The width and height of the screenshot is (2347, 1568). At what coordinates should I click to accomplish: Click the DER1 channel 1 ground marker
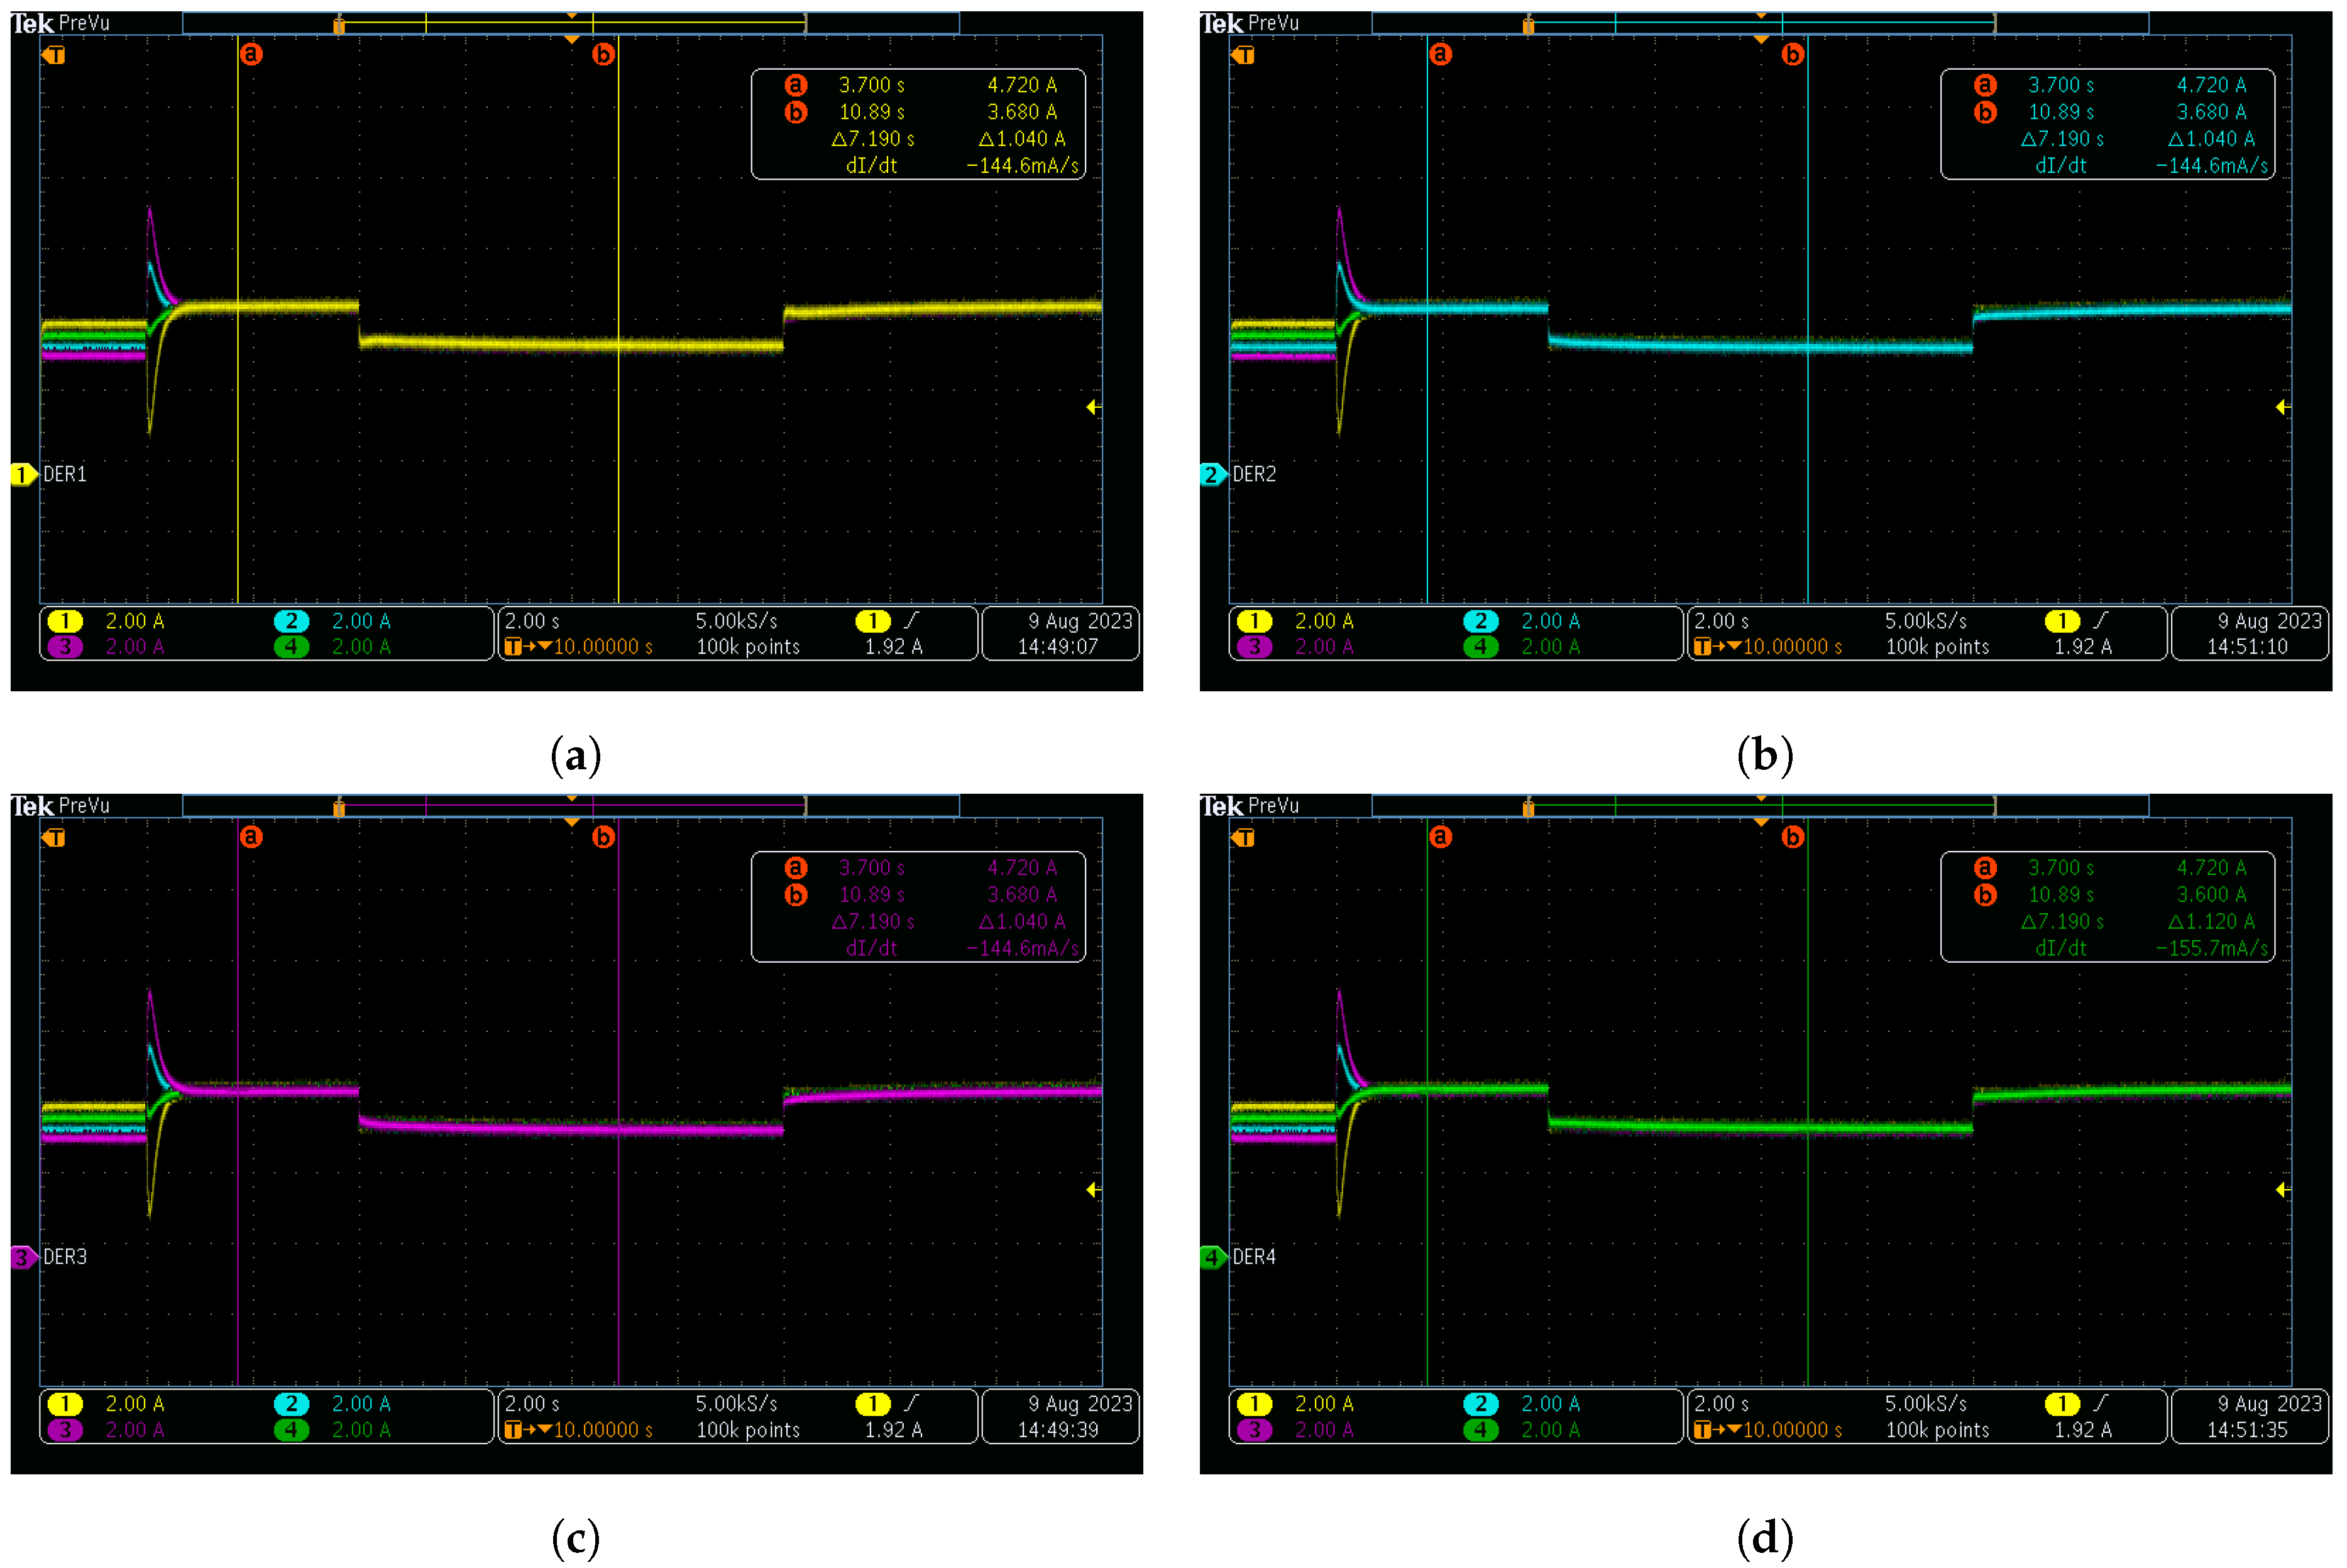22,475
